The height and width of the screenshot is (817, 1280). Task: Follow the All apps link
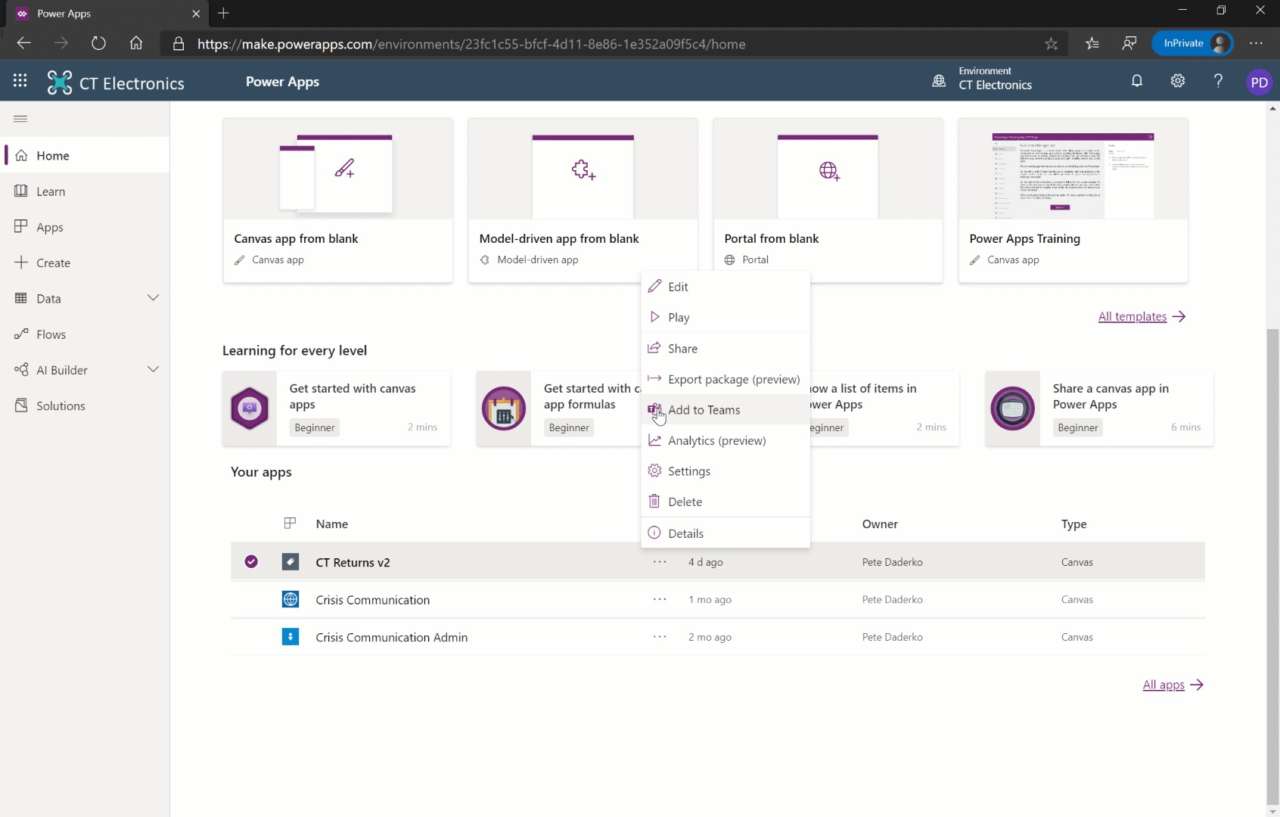1172,685
